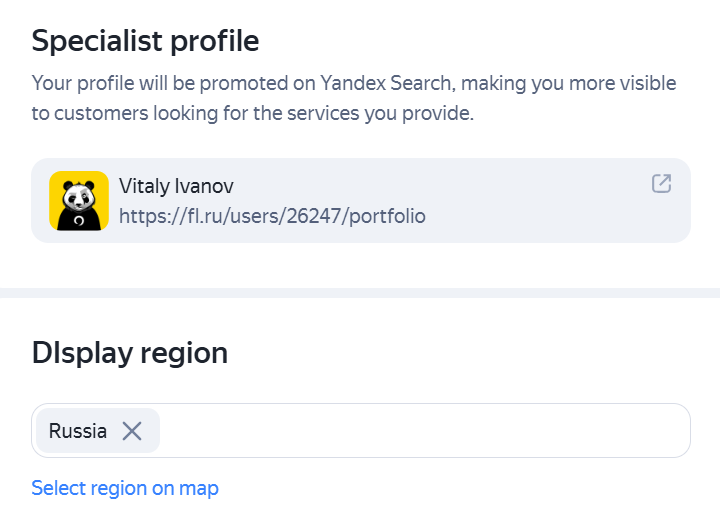Click the word "region" in Display region title
The image size is (720, 527).
coord(184,355)
